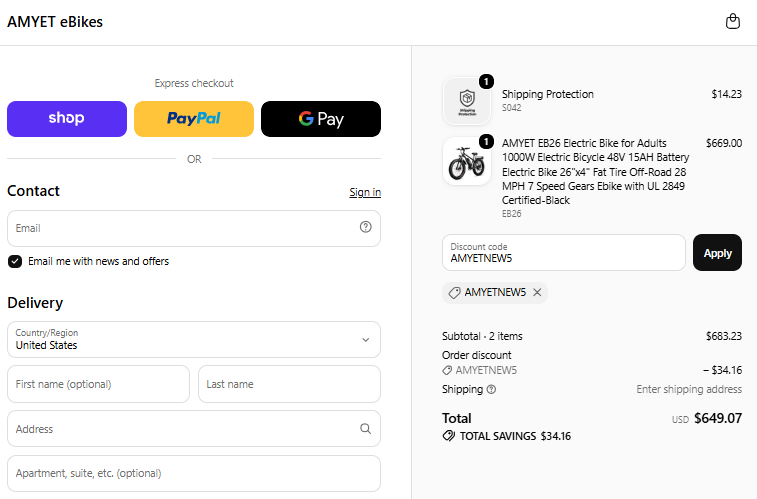Focus the First name (optional) field
This screenshot has width=757, height=499.
98,384
